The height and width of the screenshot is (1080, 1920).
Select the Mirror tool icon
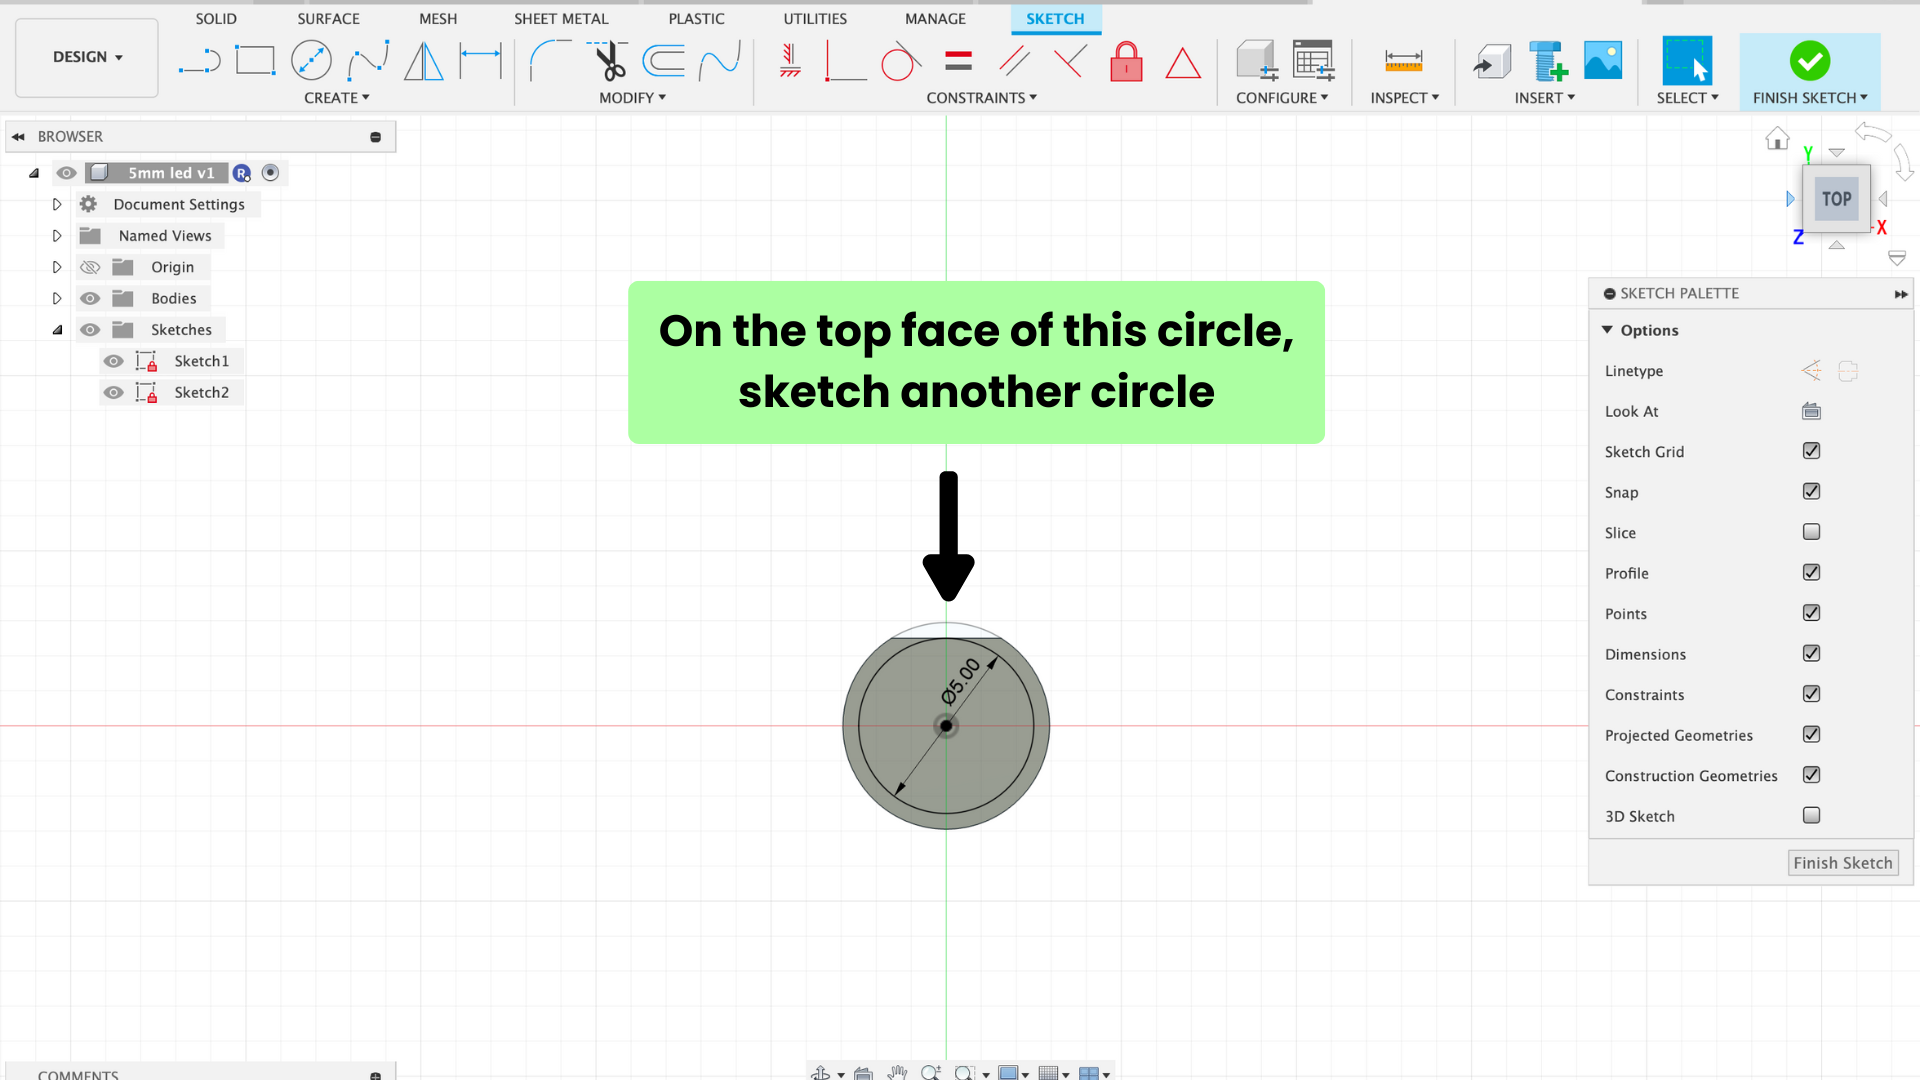coord(424,61)
